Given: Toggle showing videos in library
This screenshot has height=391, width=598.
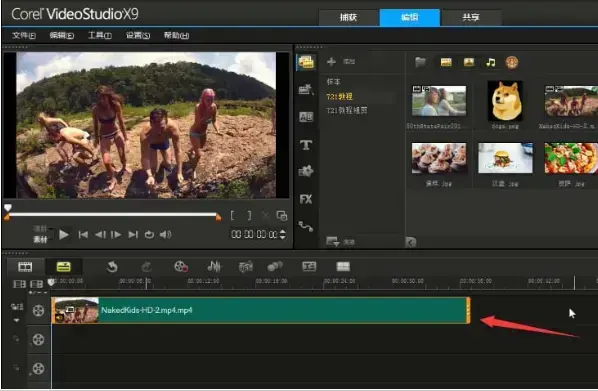Looking at the screenshot, I should coord(446,62).
